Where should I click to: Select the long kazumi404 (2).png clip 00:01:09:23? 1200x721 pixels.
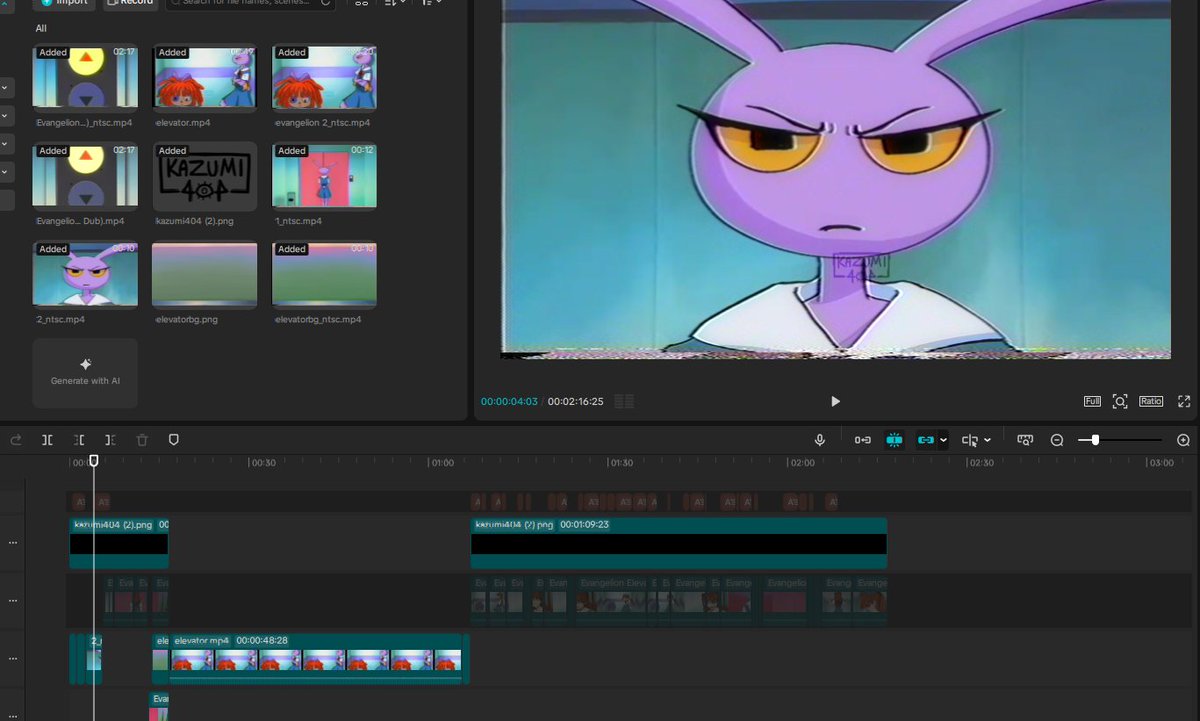point(679,543)
